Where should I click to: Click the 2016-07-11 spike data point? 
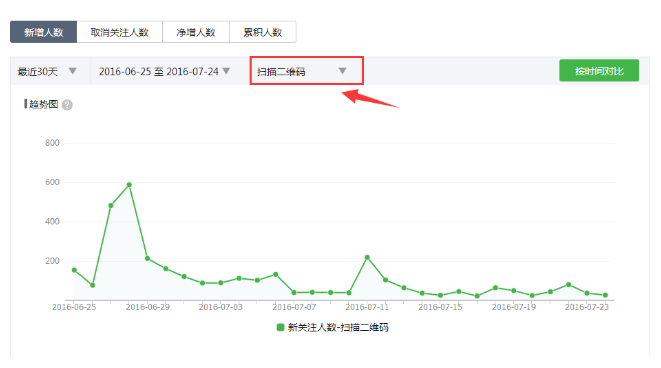click(367, 257)
